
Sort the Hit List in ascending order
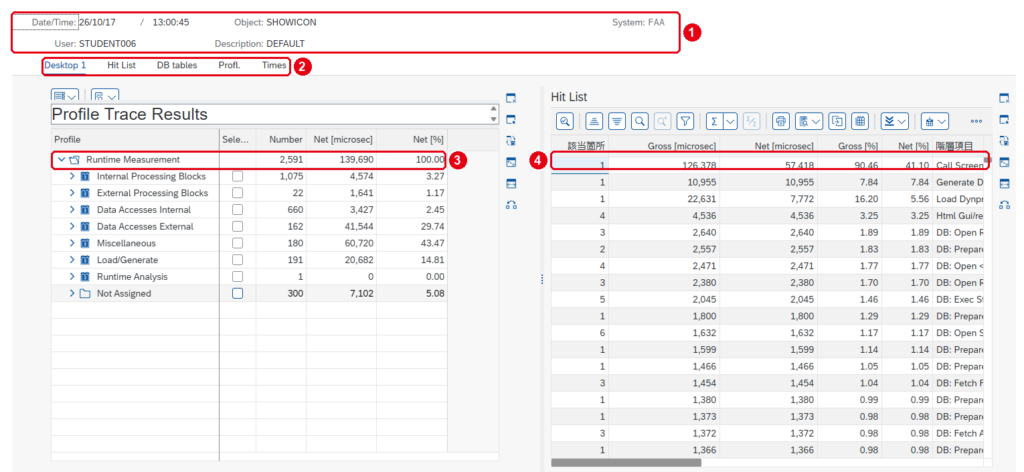tap(594, 121)
